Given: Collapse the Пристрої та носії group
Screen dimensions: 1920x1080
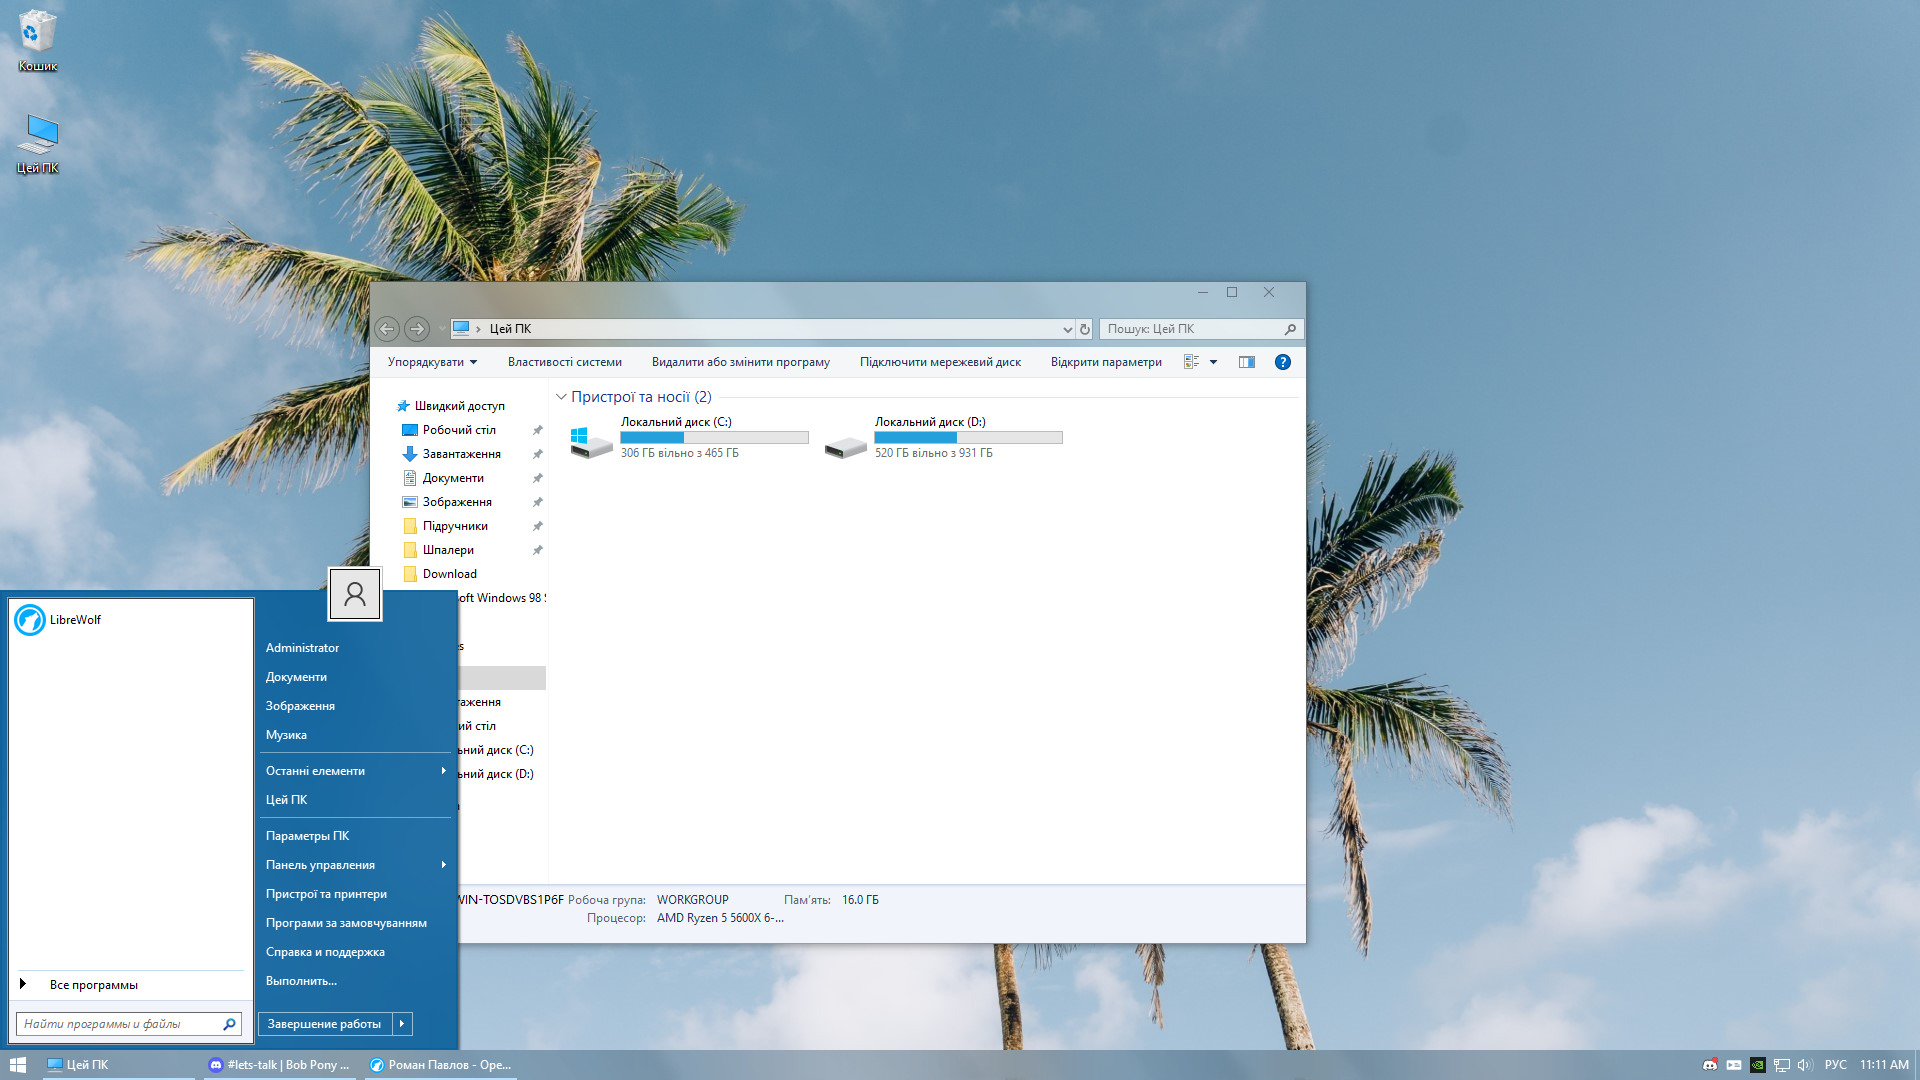Looking at the screenshot, I should click(x=561, y=397).
